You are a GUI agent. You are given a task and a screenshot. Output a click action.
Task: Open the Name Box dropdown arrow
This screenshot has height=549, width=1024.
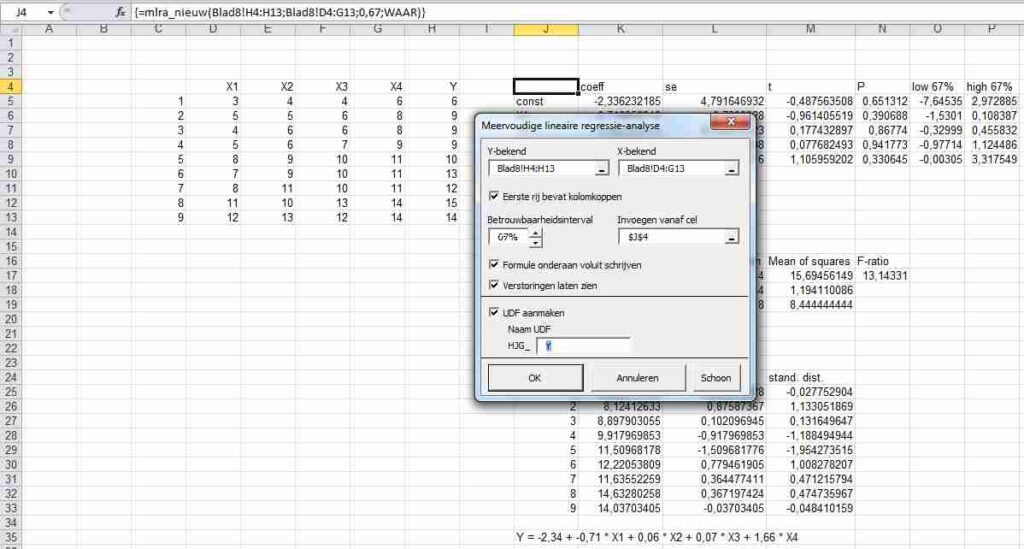52,11
